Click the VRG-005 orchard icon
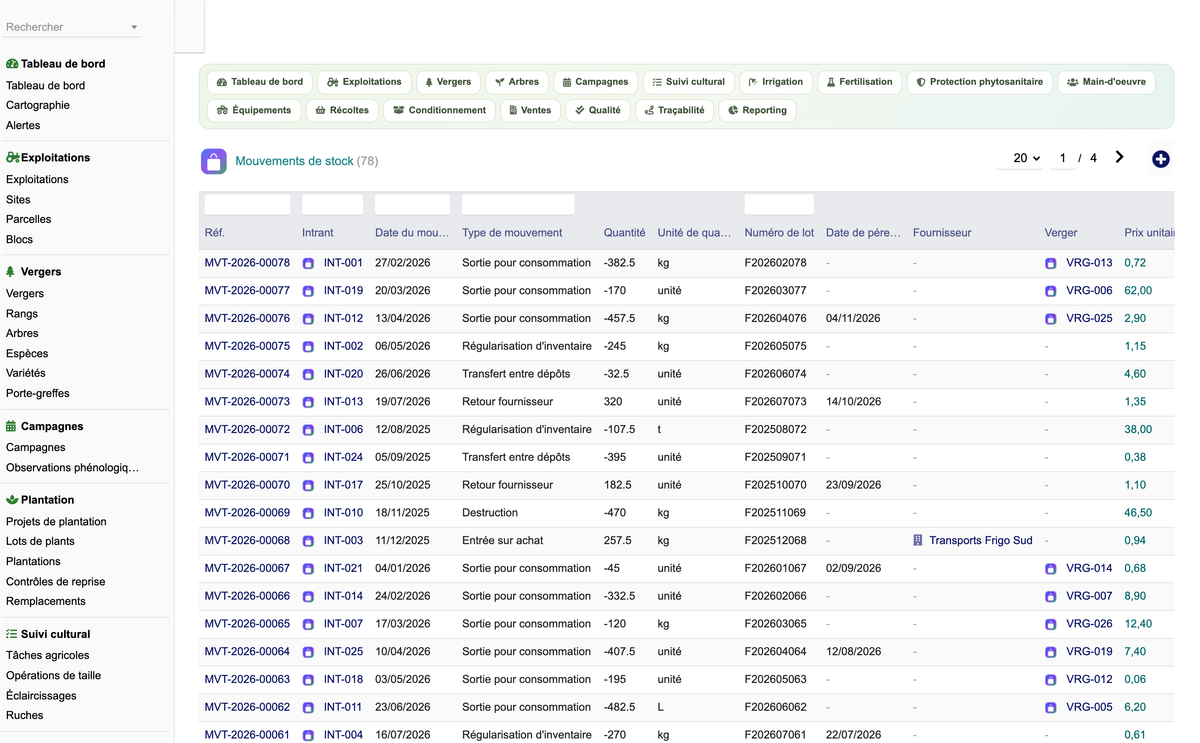1200x743 pixels. point(1050,707)
